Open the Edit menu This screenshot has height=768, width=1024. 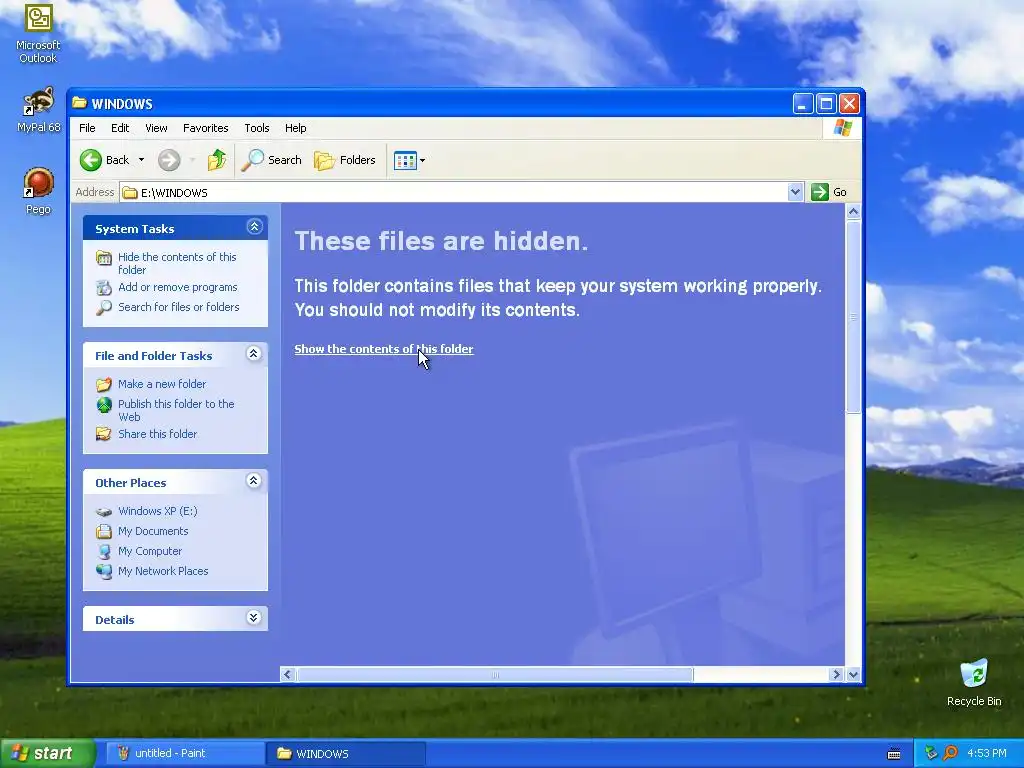pos(120,128)
